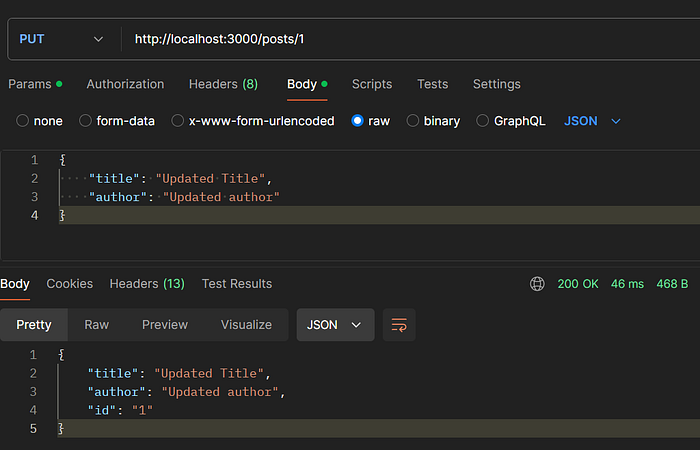Select the raw body option
700x450 pixels.
pyautogui.click(x=358, y=121)
